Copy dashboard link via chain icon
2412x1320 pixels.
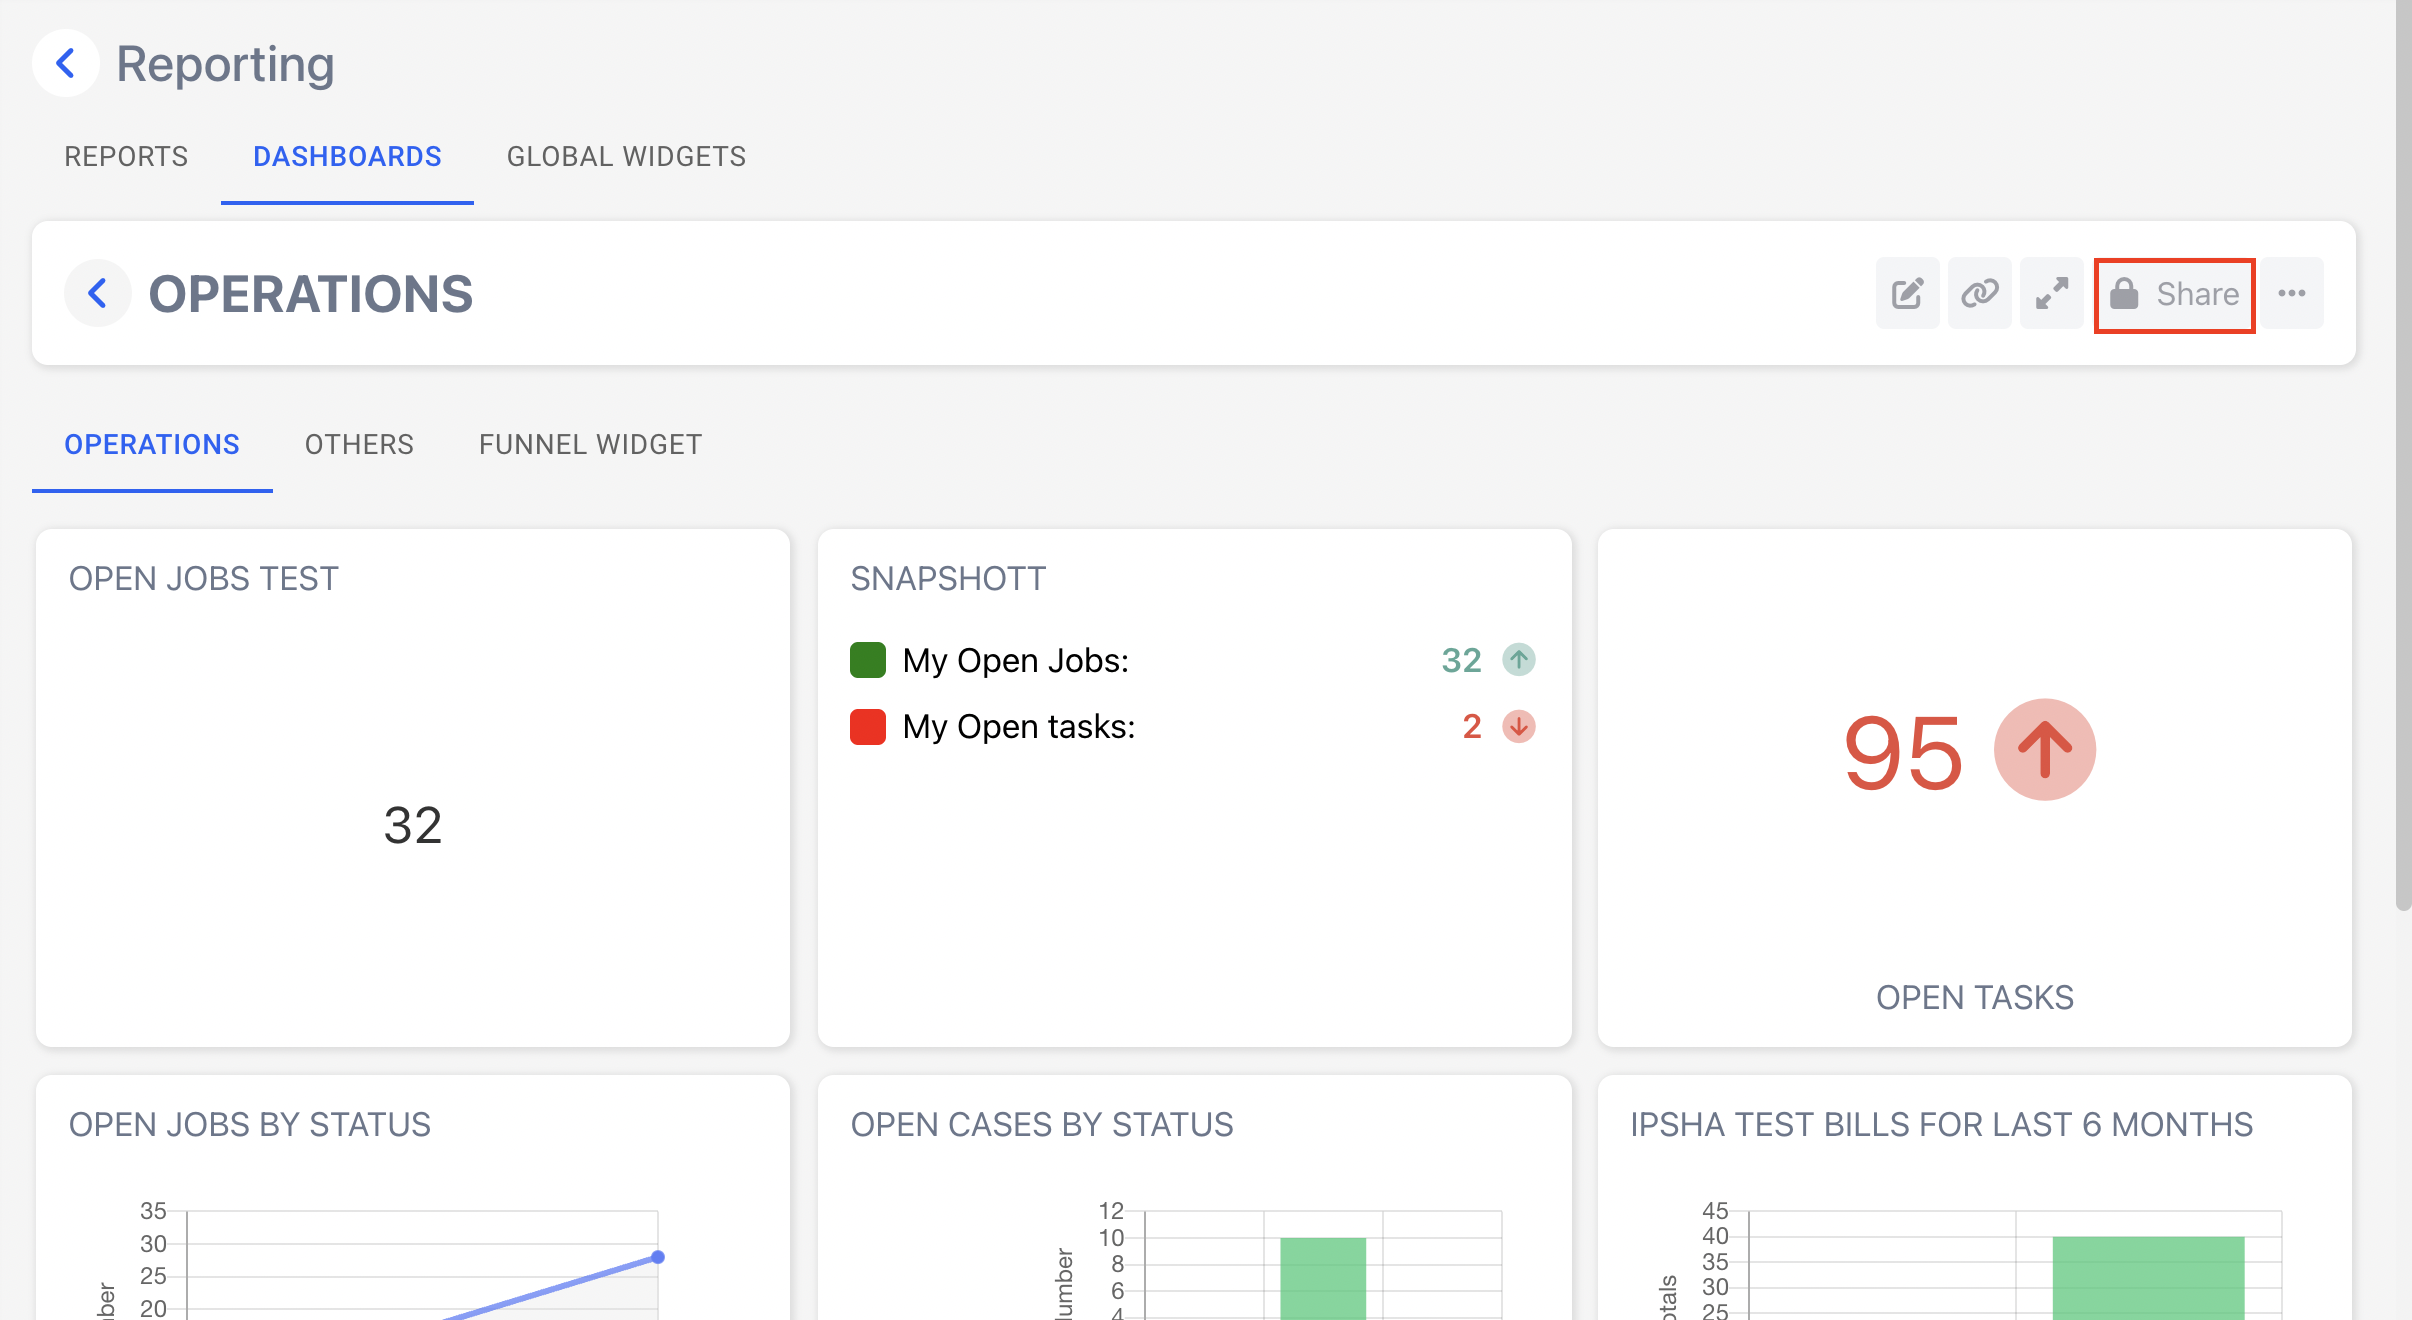pyautogui.click(x=1979, y=293)
